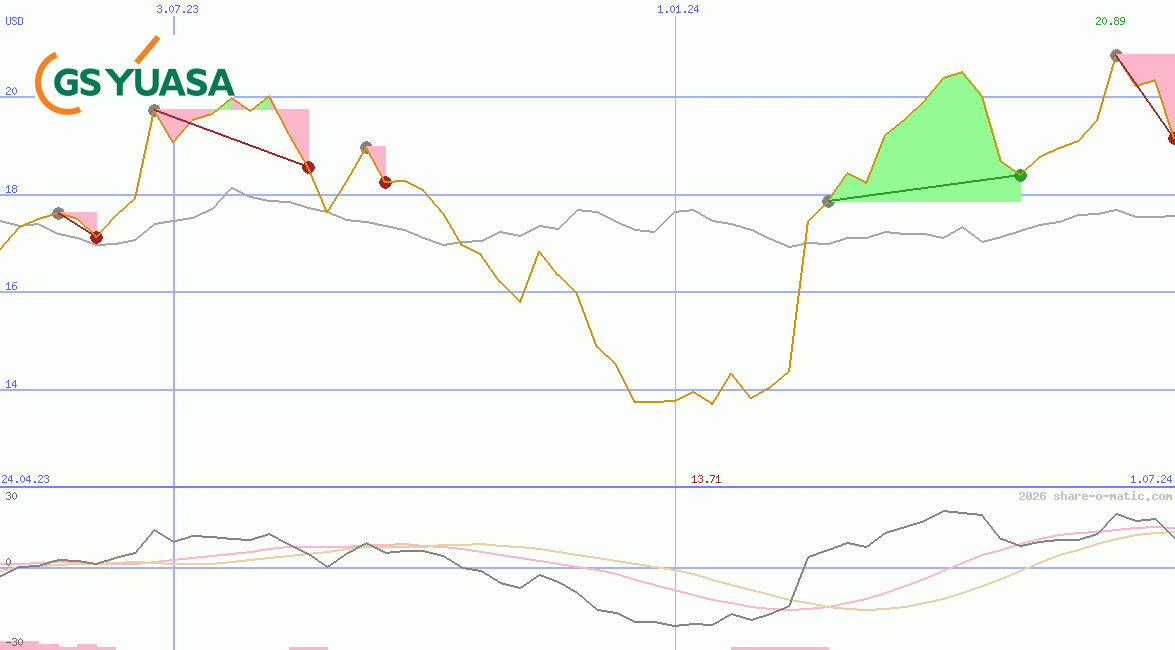This screenshot has height=650, width=1175.
Task: Open the share-o-matic.com watermark link
Action: tap(1095, 496)
